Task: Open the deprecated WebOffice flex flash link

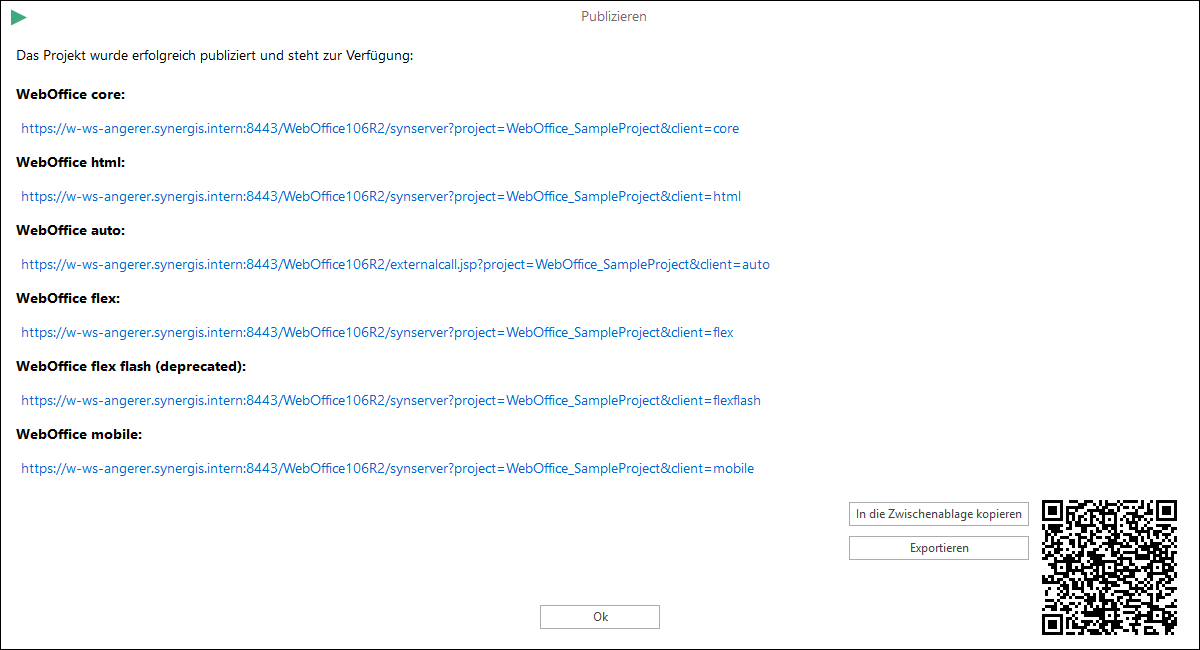Action: pyautogui.click(x=391, y=400)
